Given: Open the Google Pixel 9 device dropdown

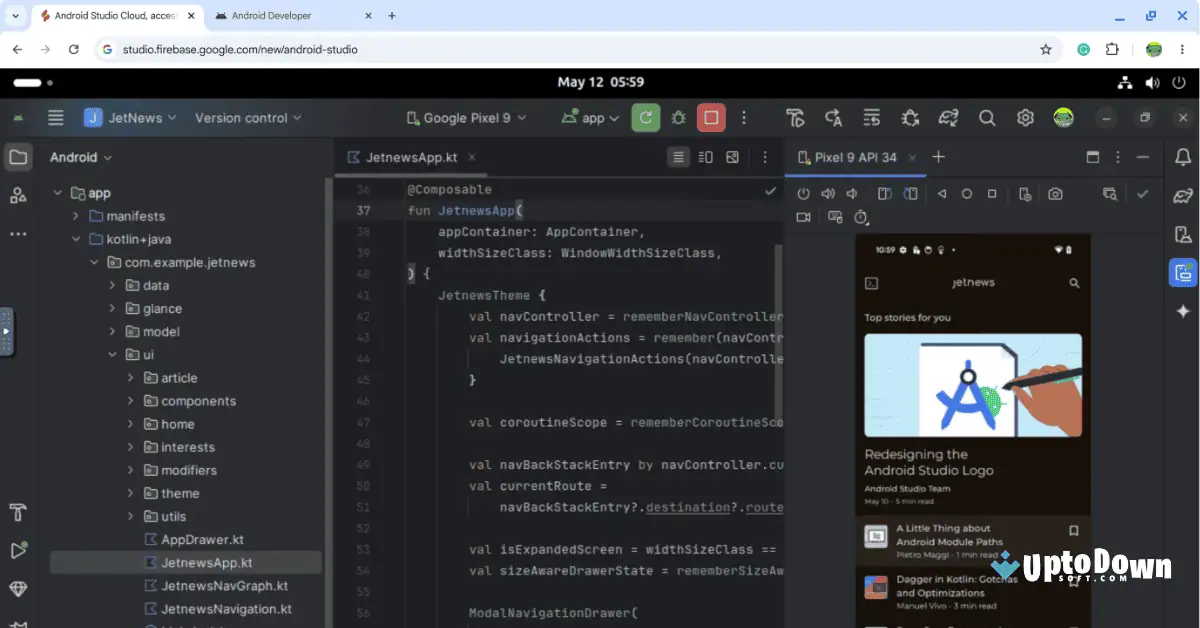Looking at the screenshot, I should pos(466,117).
